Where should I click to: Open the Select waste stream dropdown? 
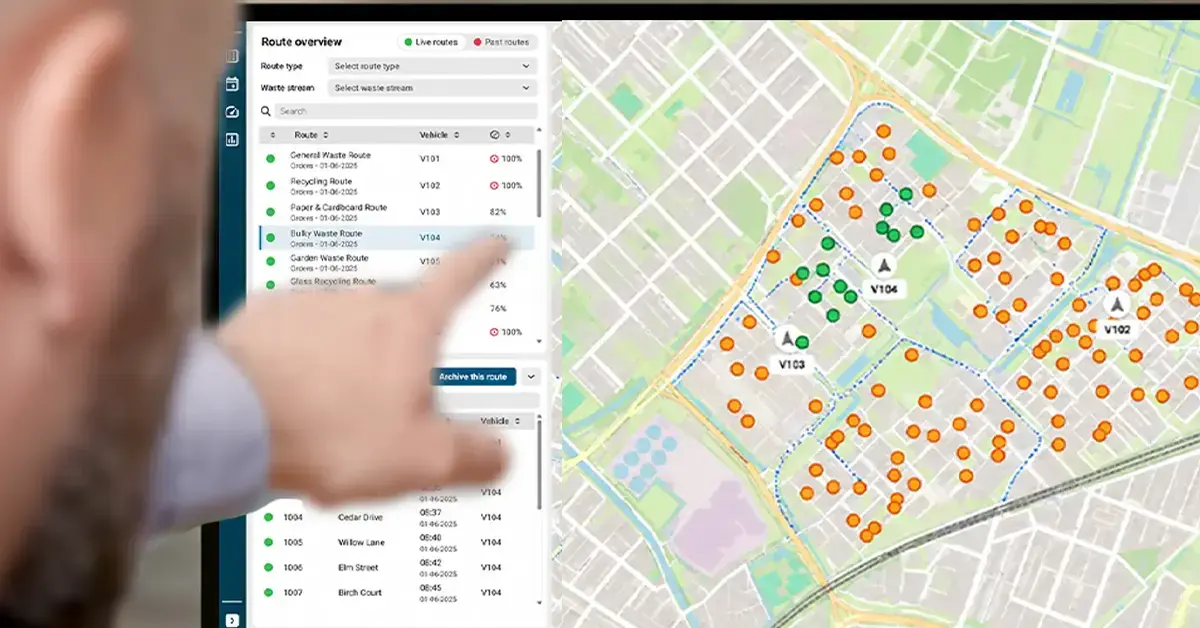coord(432,88)
